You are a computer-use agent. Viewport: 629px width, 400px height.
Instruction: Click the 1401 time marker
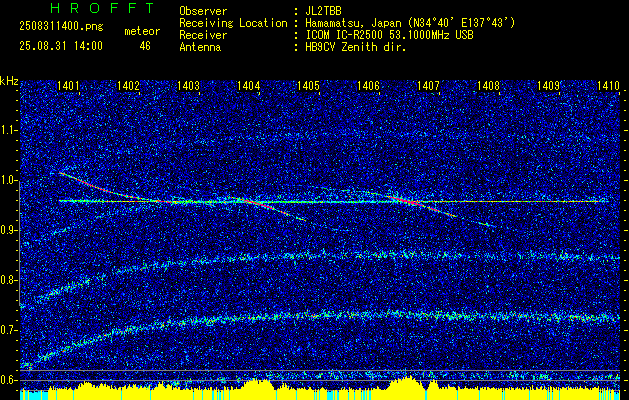68,85
